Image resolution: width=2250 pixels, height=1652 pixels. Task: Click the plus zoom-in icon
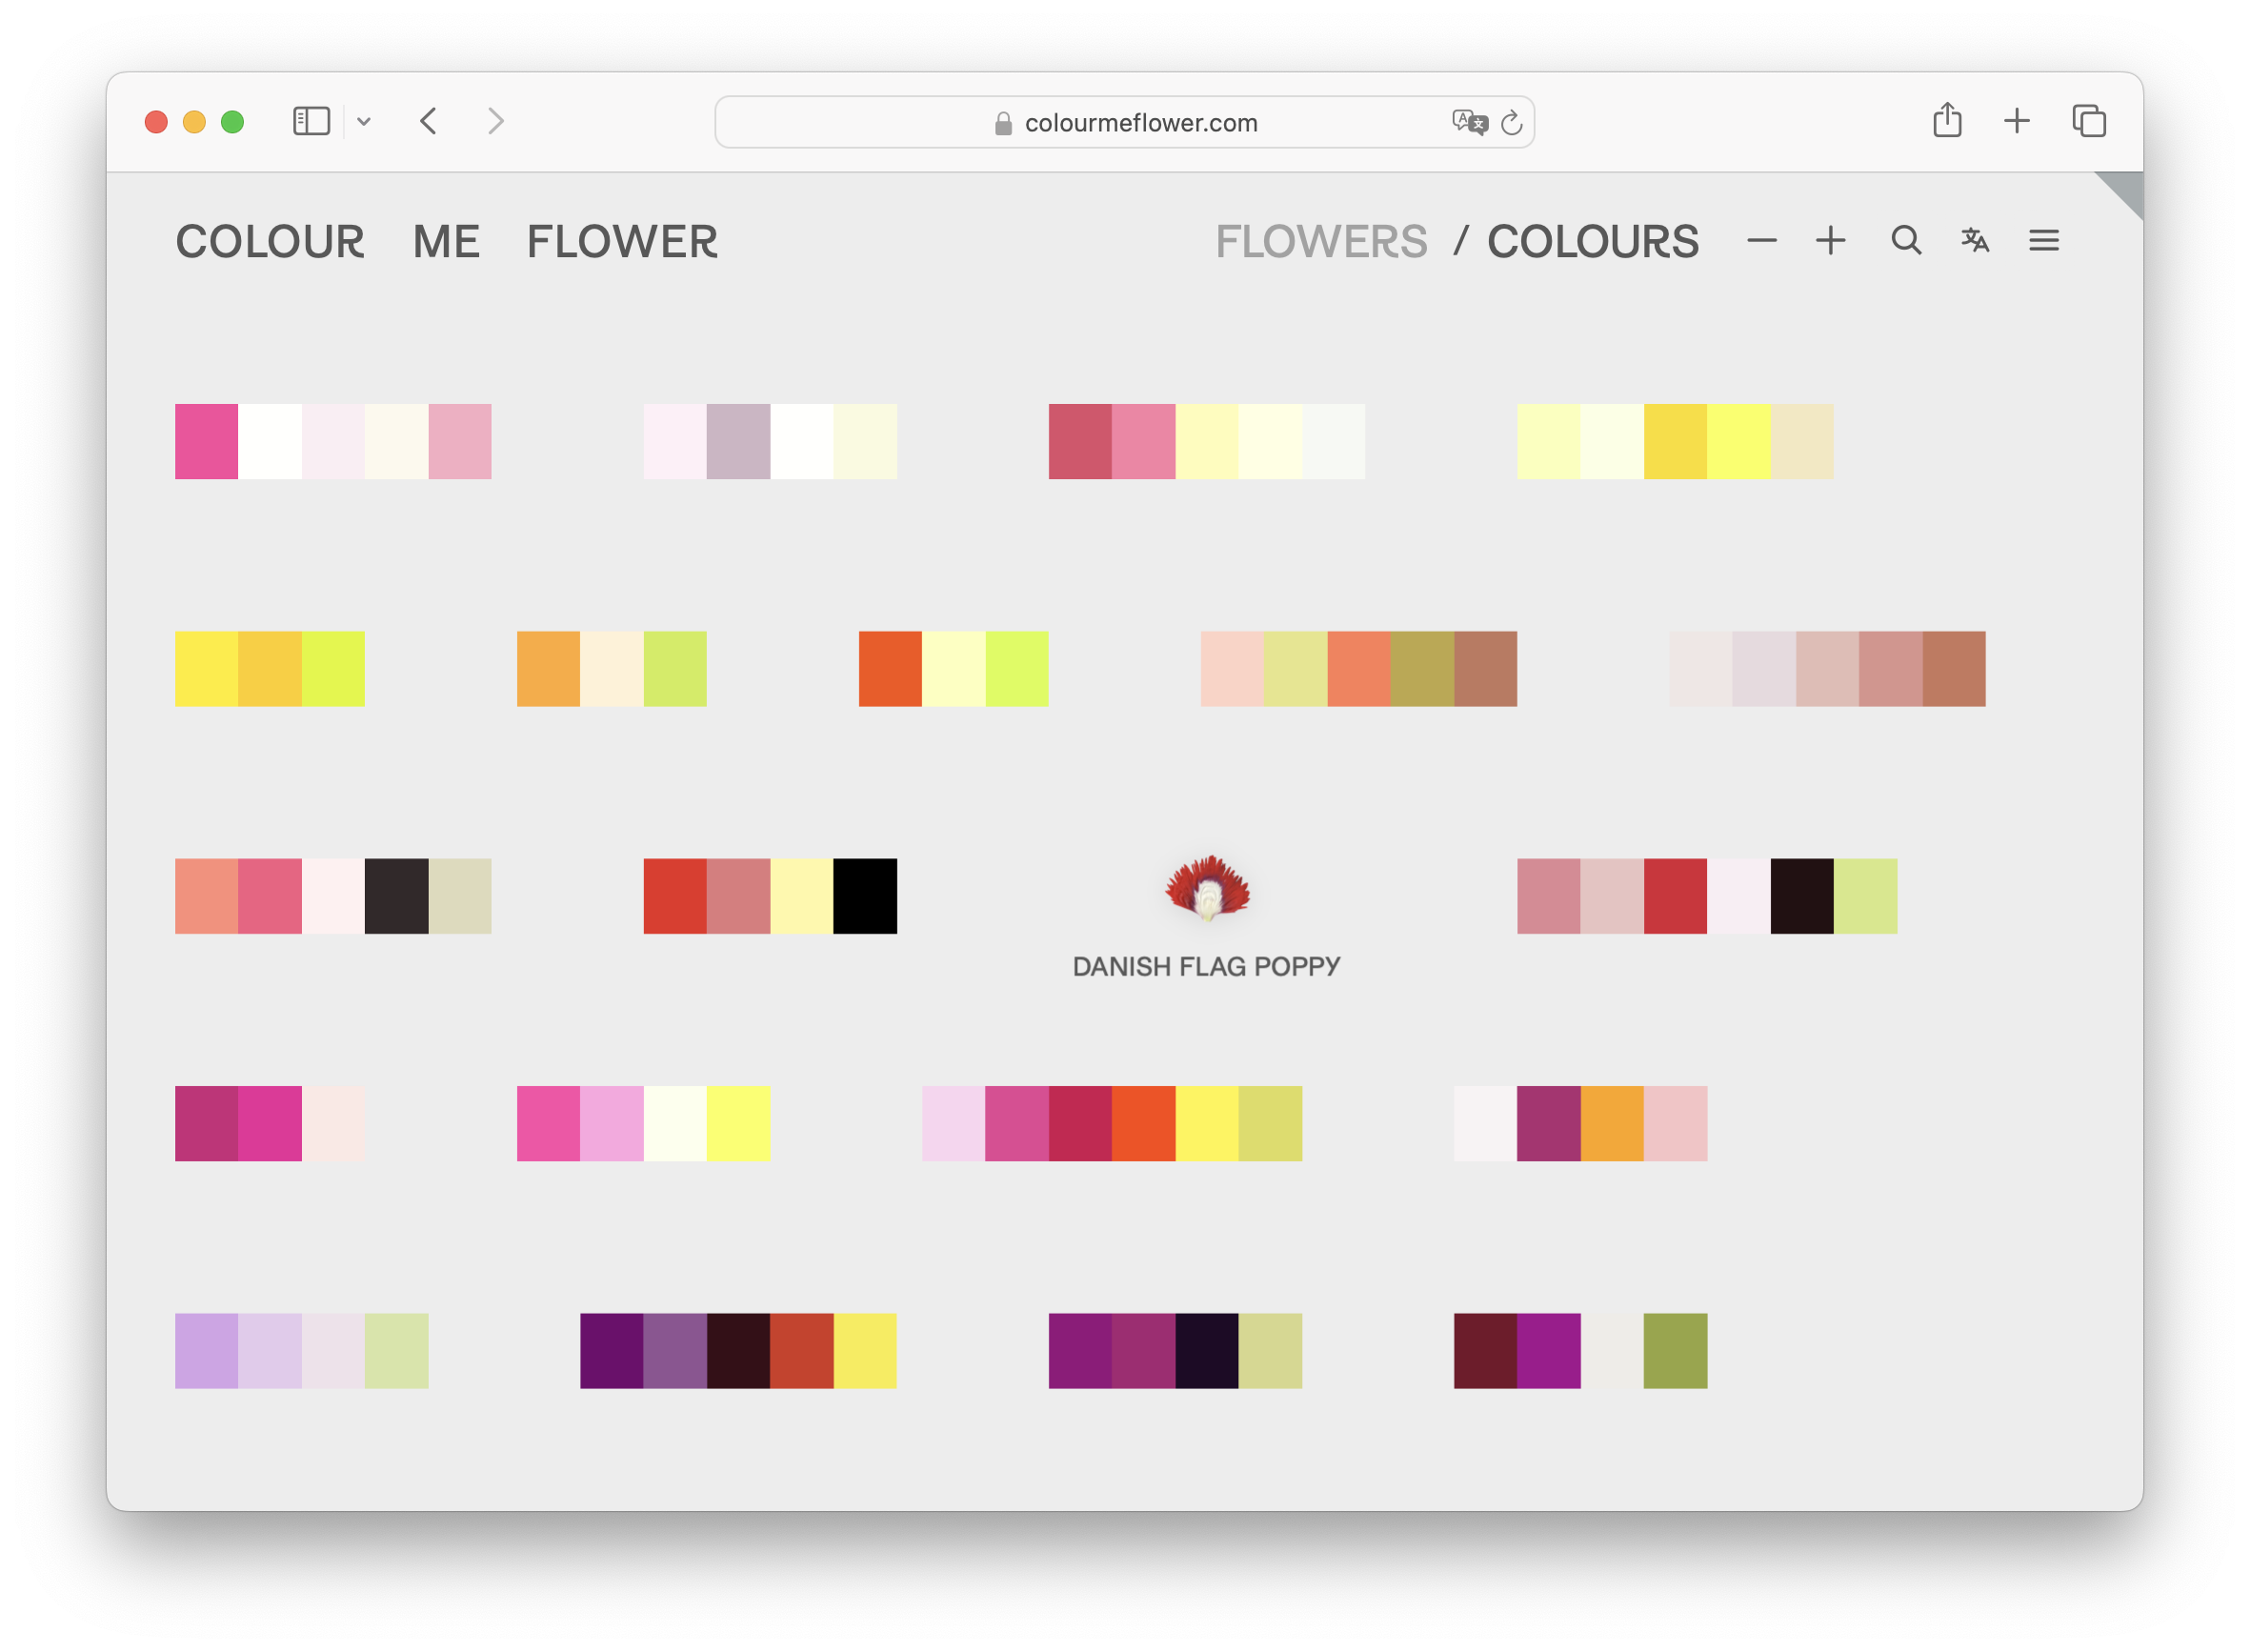[1830, 241]
